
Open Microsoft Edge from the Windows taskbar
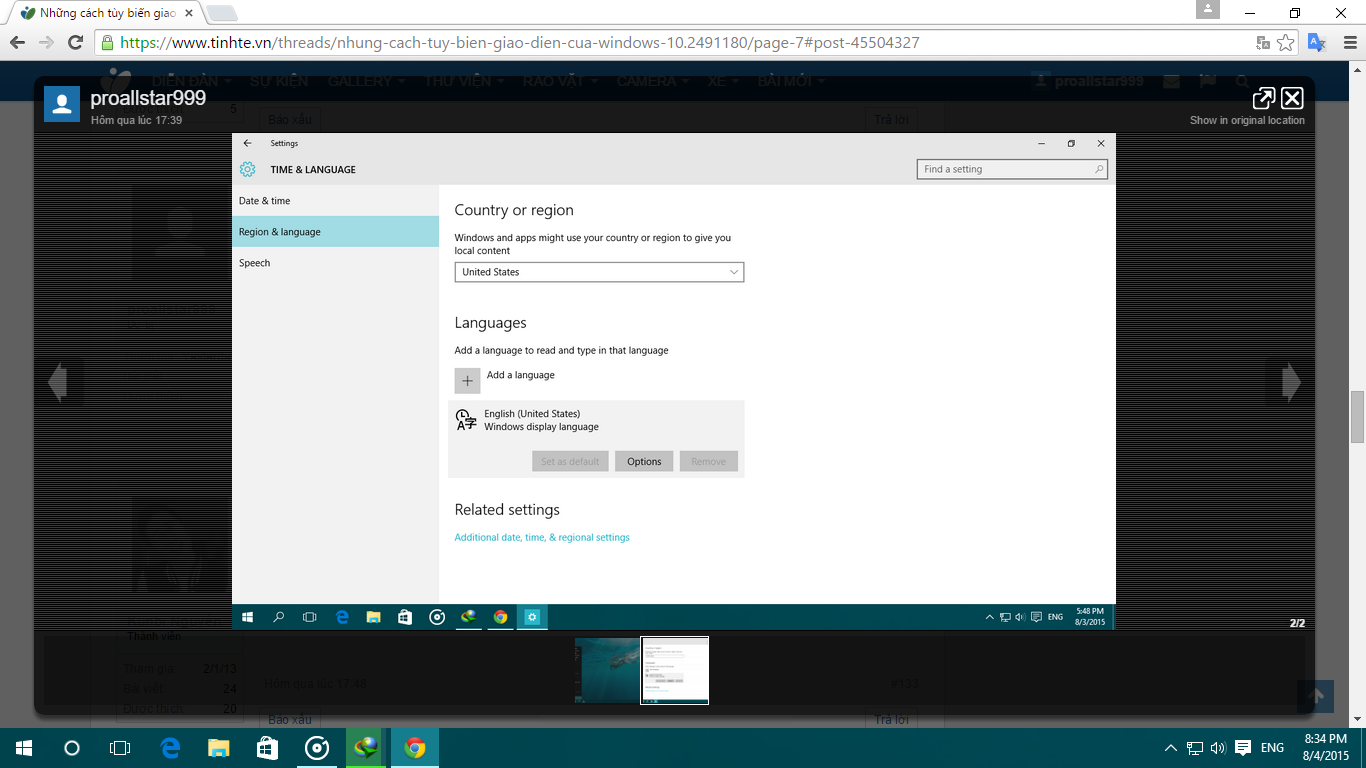pos(170,748)
